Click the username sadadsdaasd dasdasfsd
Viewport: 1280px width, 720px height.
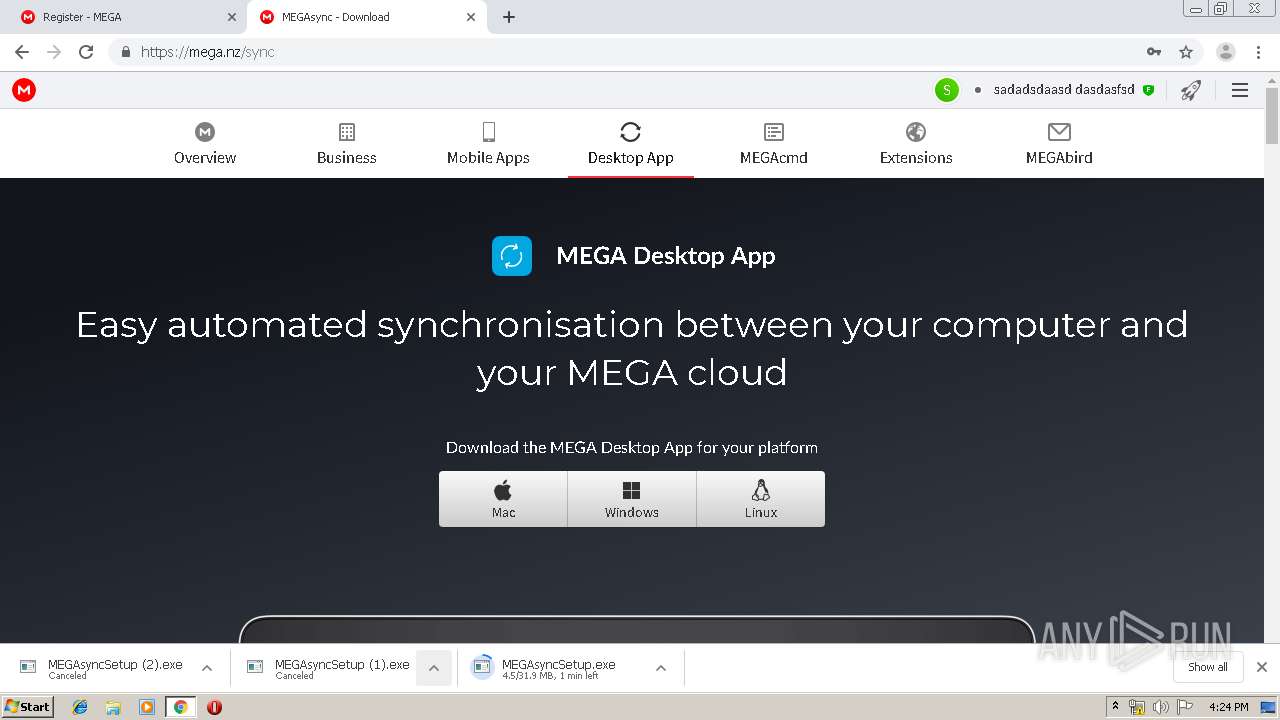(x=1064, y=90)
